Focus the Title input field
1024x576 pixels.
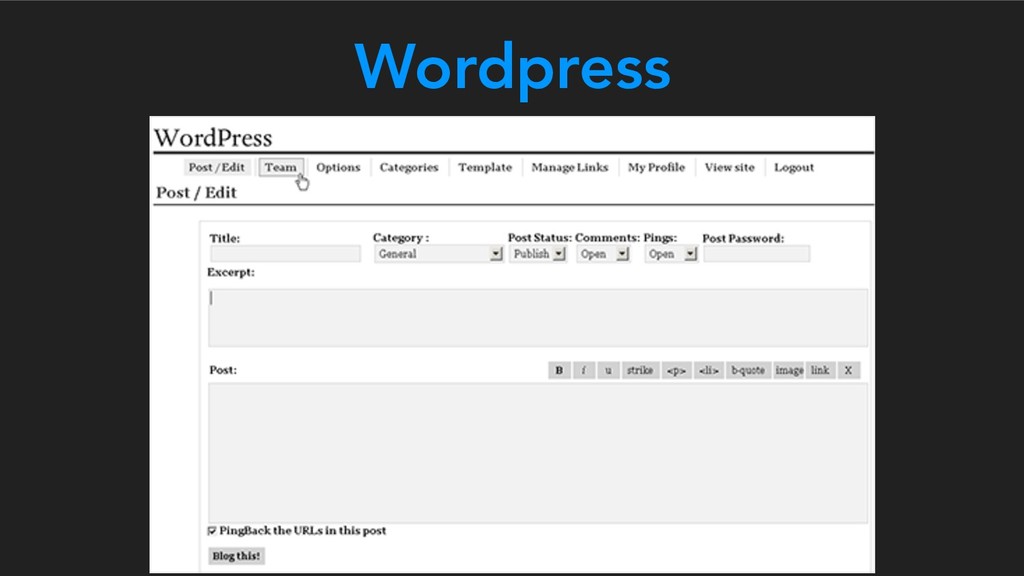[x=285, y=254]
